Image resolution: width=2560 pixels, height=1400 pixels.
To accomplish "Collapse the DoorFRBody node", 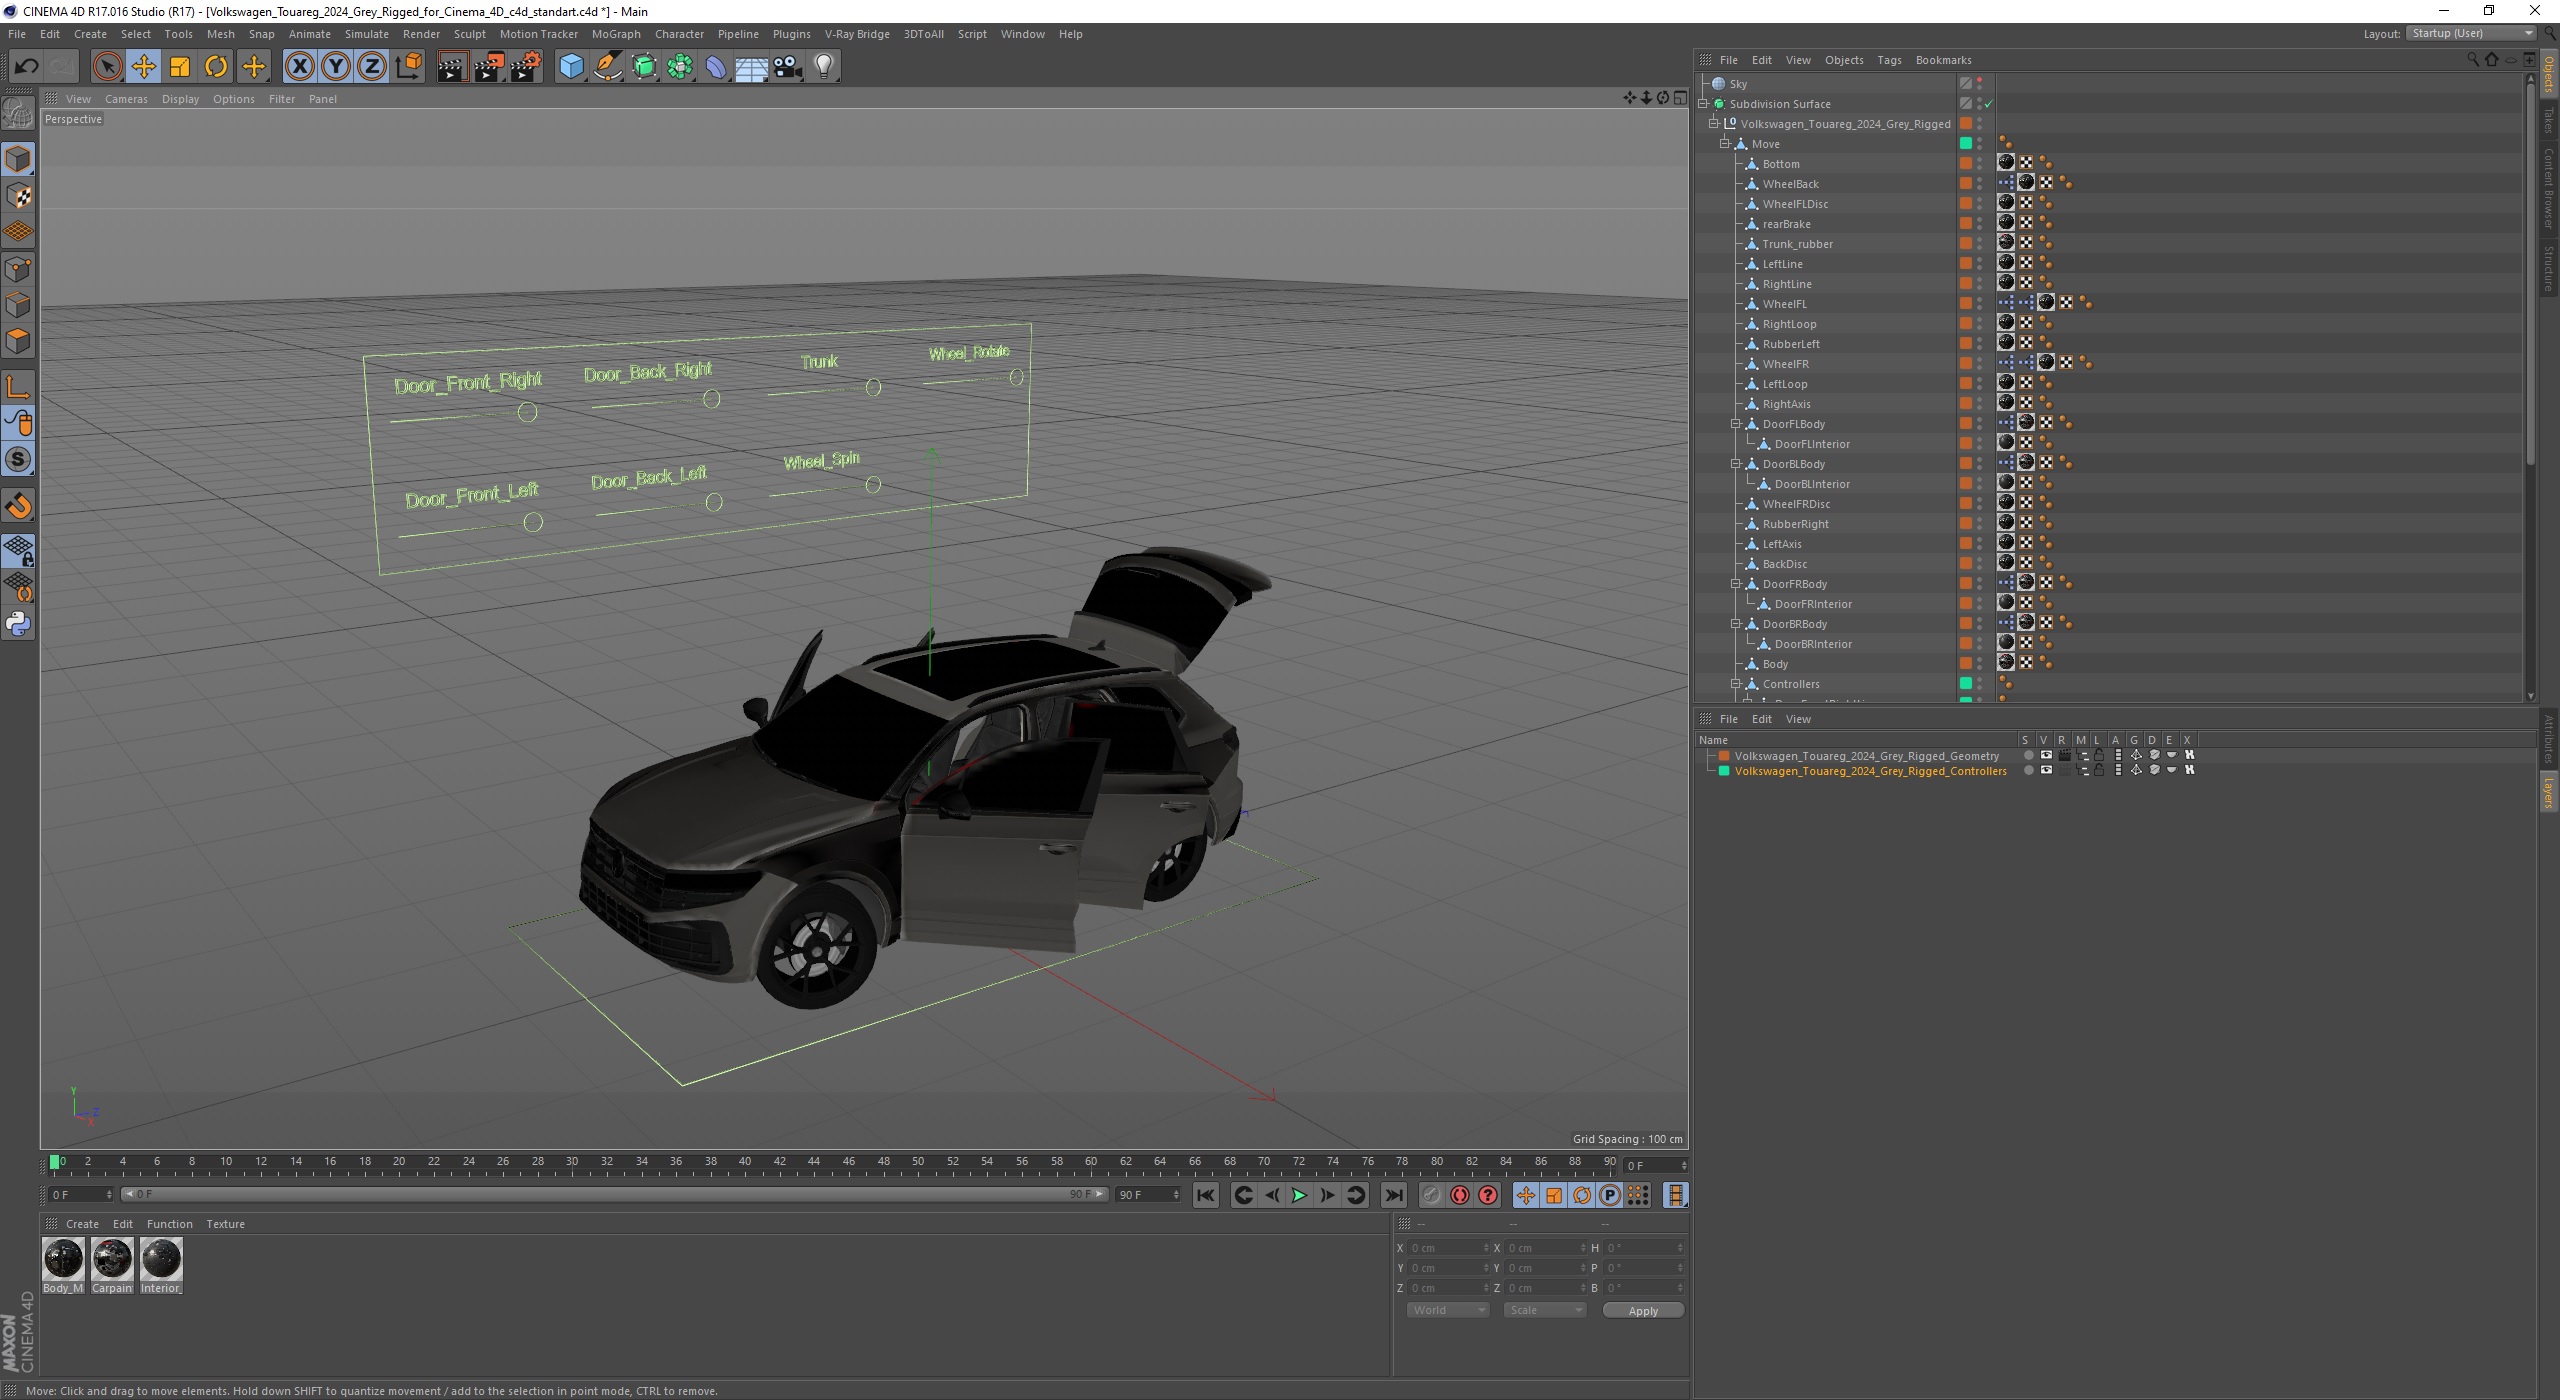I will [1736, 584].
